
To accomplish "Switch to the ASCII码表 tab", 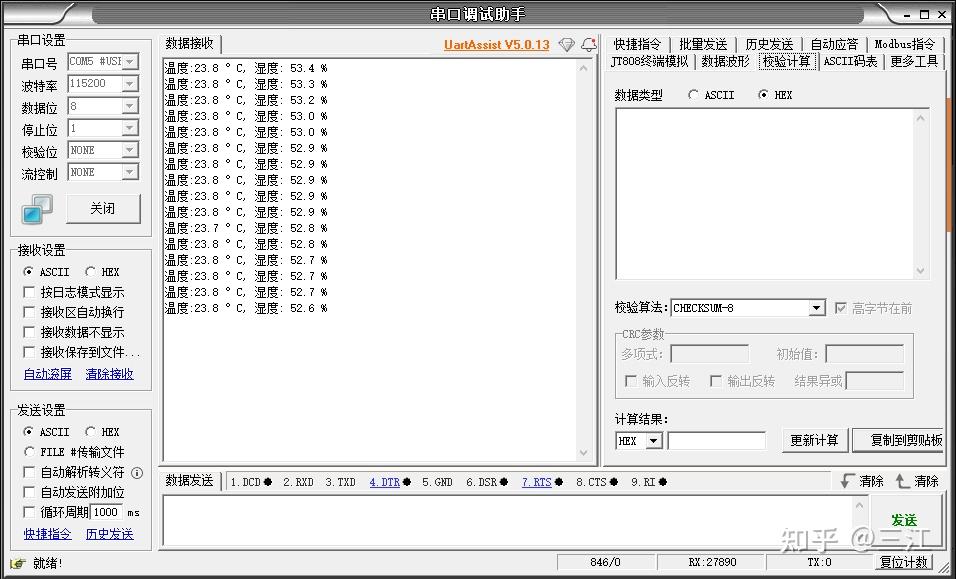I will tap(850, 60).
